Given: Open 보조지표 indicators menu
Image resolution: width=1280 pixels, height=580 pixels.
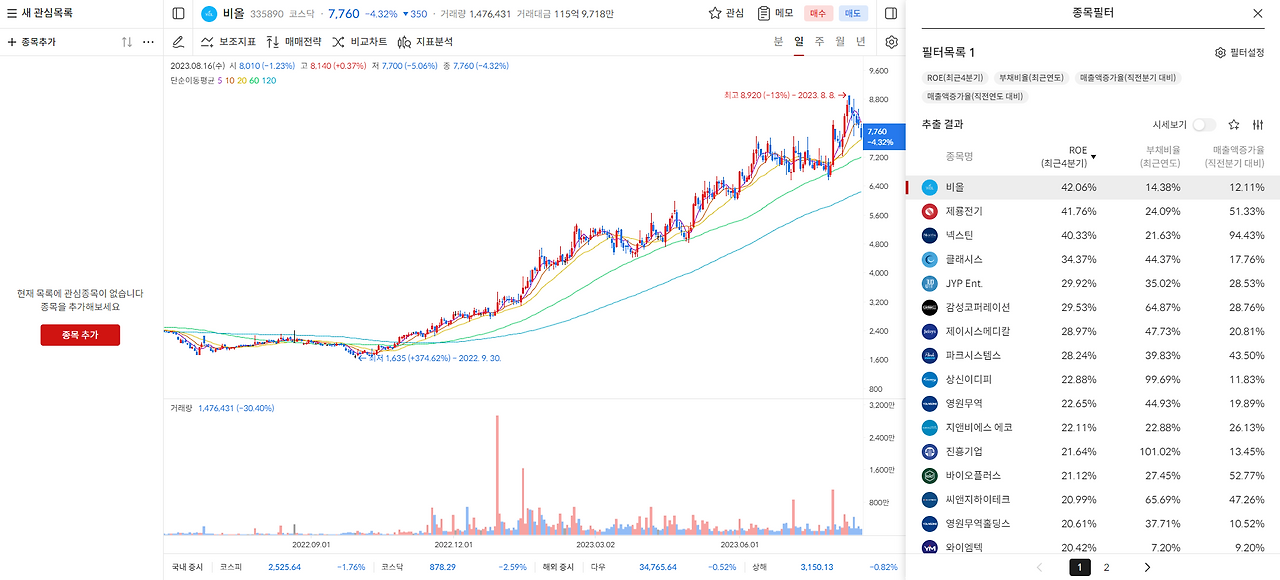Looking at the screenshot, I should click(228, 42).
